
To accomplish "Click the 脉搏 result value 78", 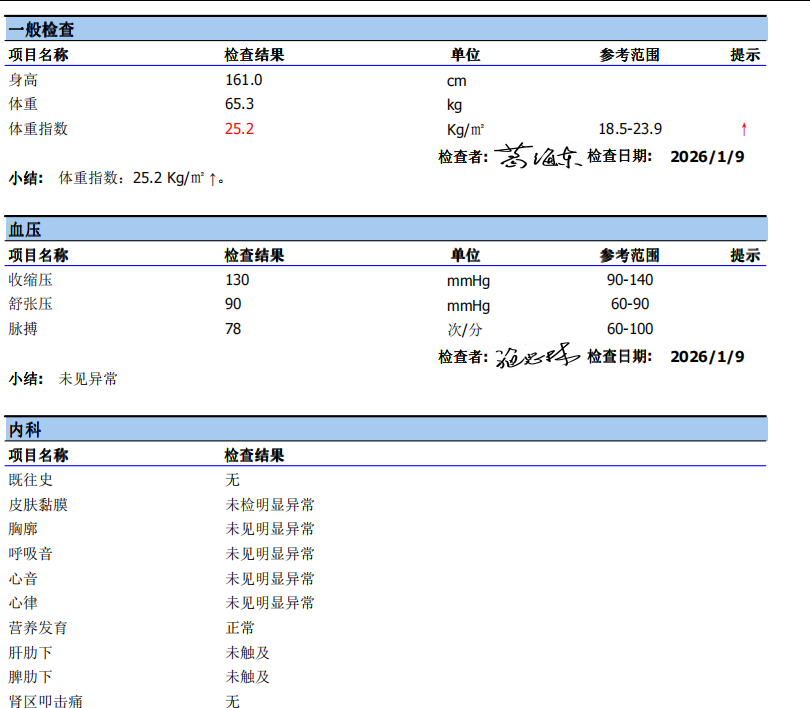I will coord(233,329).
